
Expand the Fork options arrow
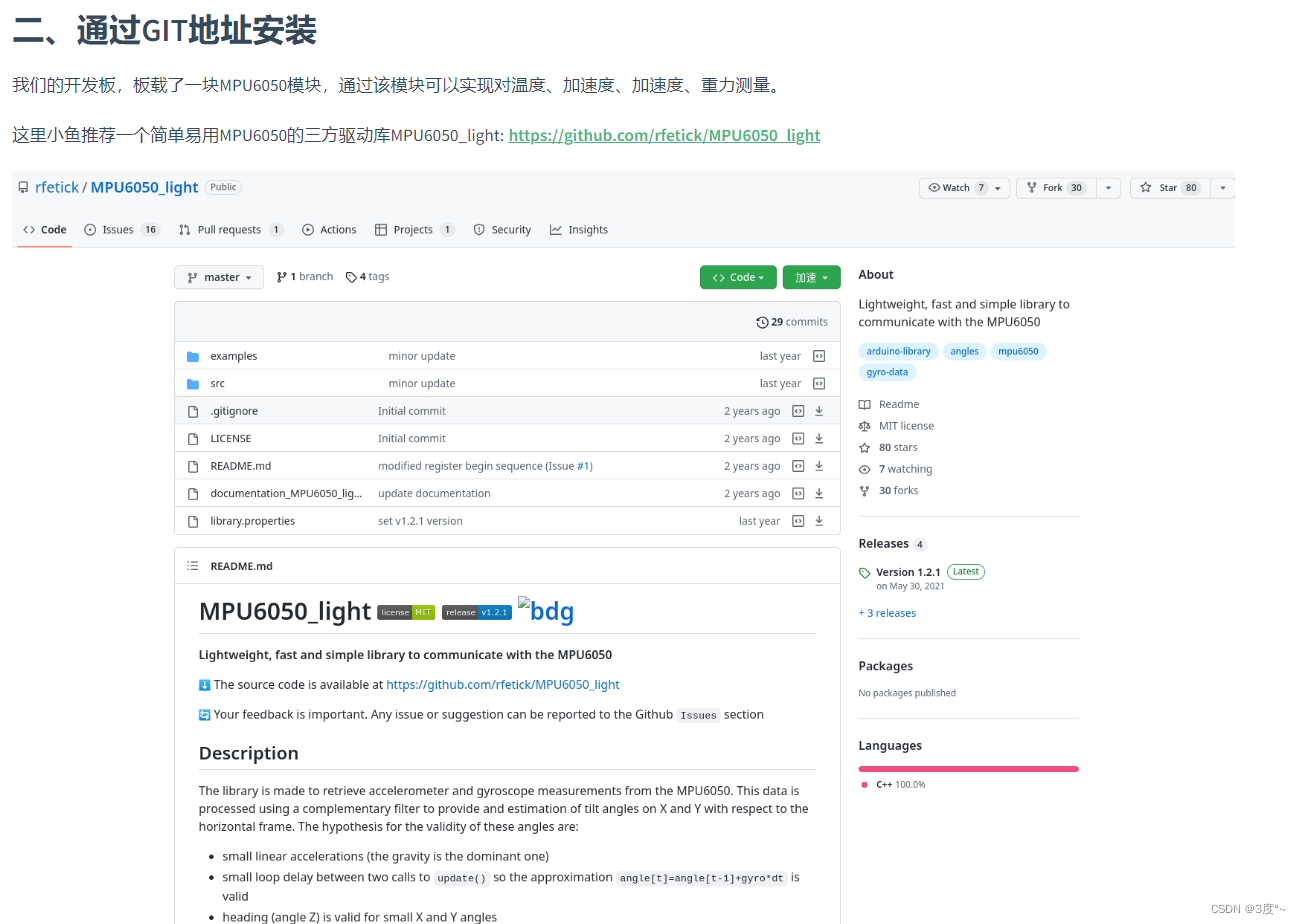1108,188
